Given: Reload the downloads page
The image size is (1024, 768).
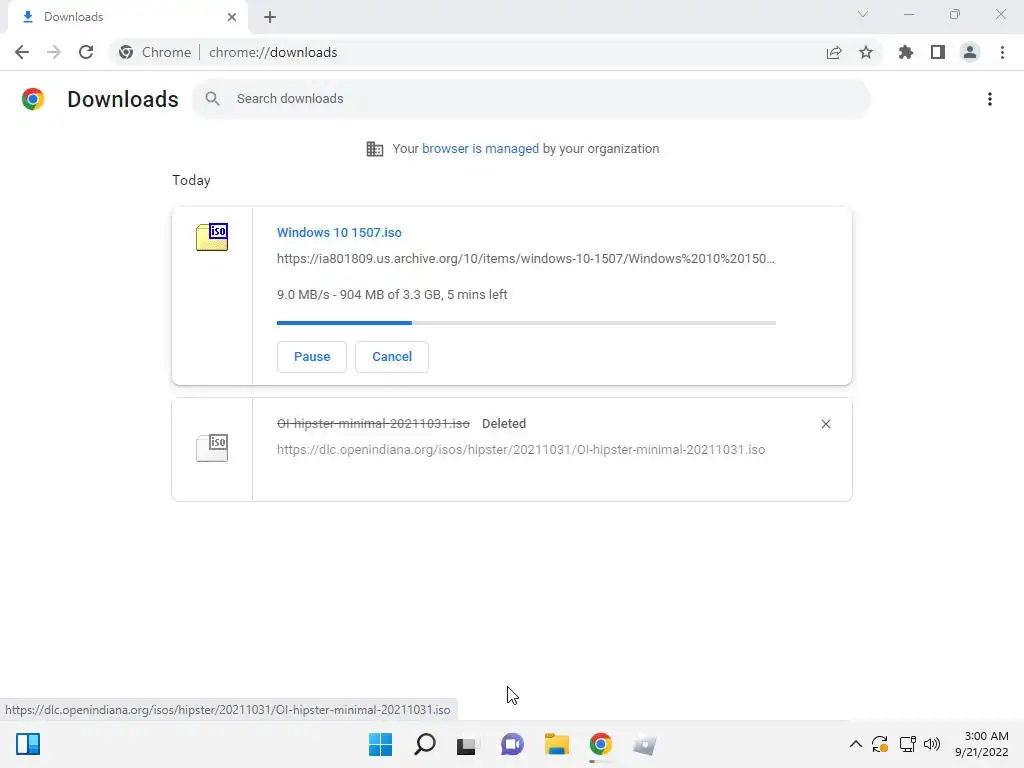Looking at the screenshot, I should [x=86, y=52].
